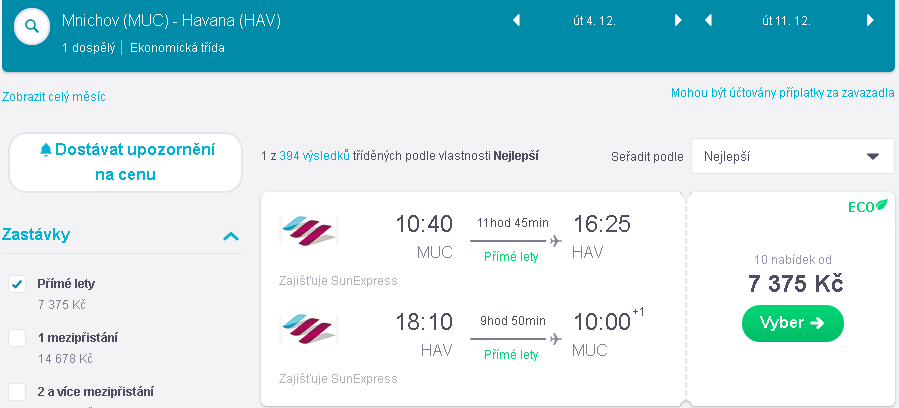Viewport: 899px width, 408px height.
Task: Click Dostávat upozornění na cenu button
Action: coord(126,162)
